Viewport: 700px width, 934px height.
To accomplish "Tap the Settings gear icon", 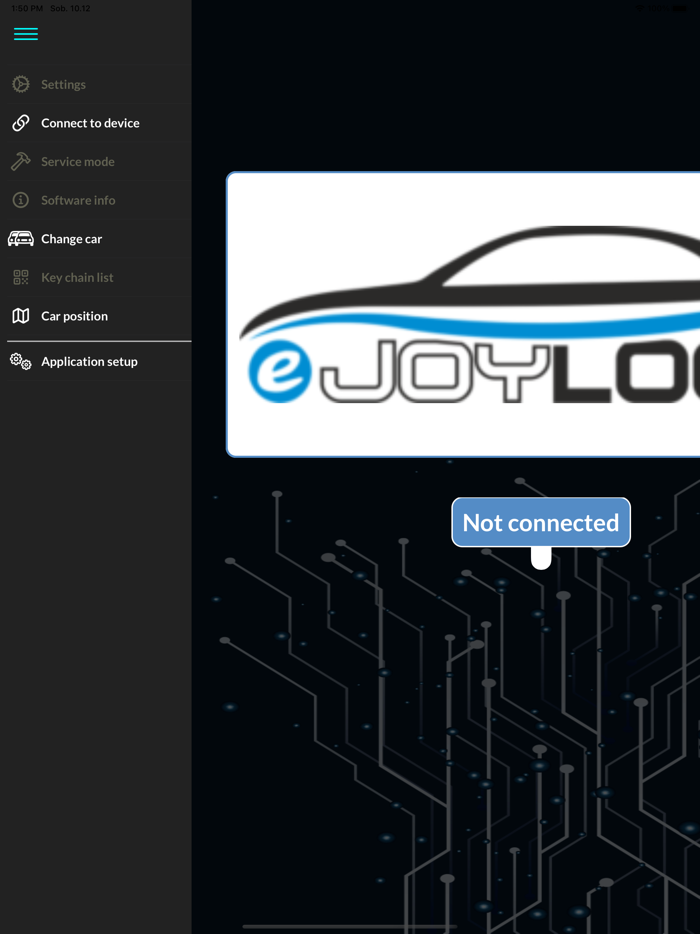I will coord(21,84).
